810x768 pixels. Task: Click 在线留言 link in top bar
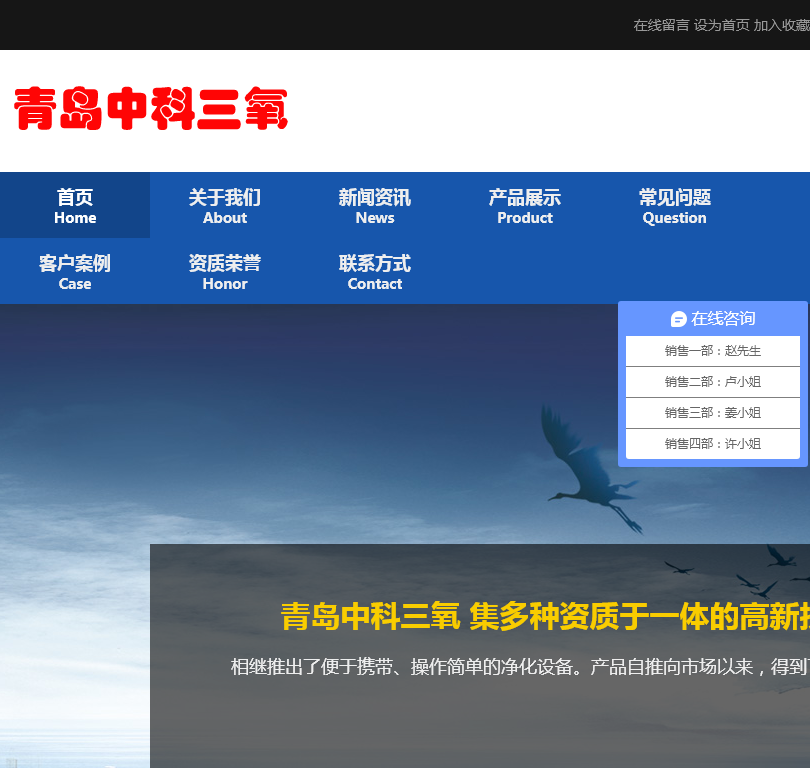tap(661, 25)
